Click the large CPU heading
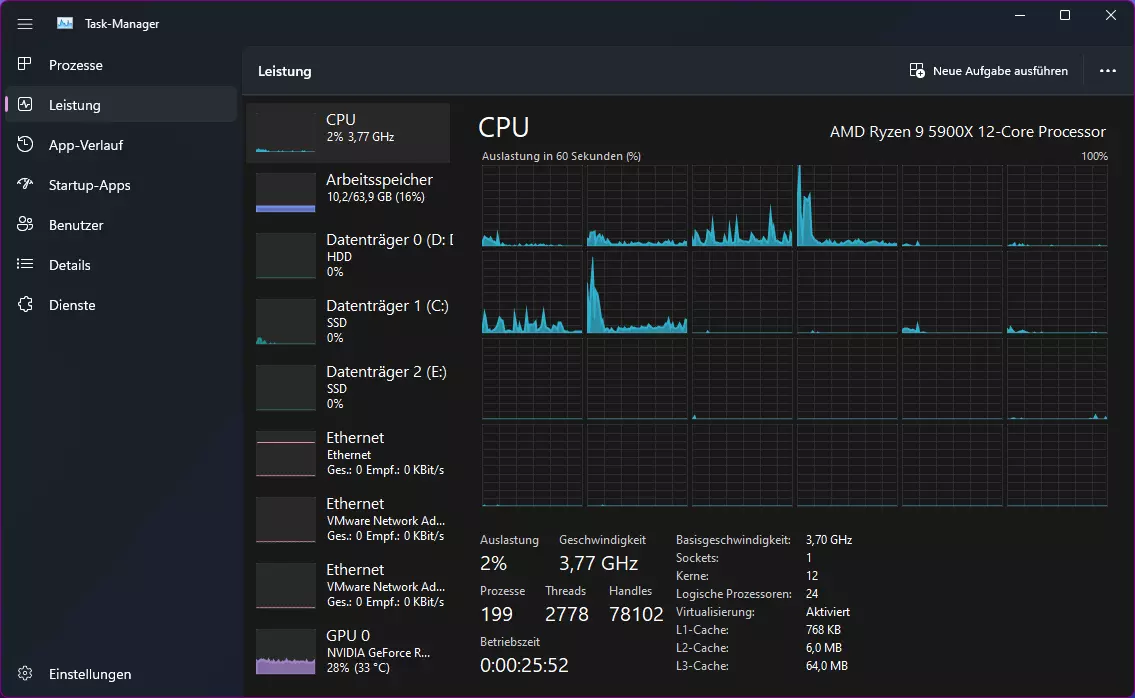This screenshot has width=1135, height=698. coord(503,127)
